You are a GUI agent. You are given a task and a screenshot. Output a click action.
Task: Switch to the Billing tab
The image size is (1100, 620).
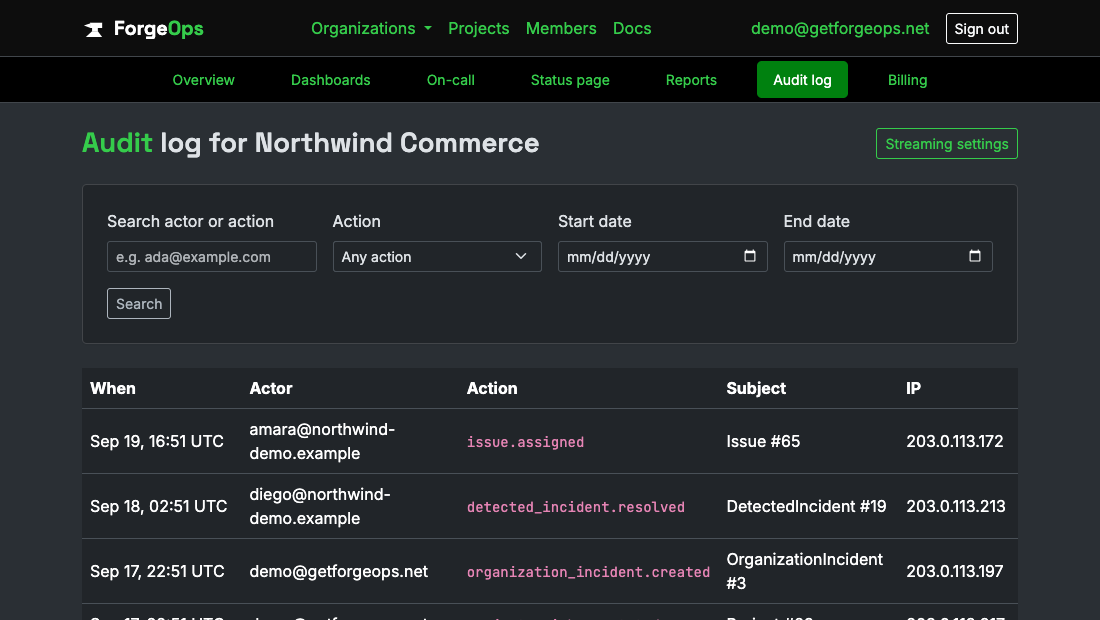coord(907,80)
